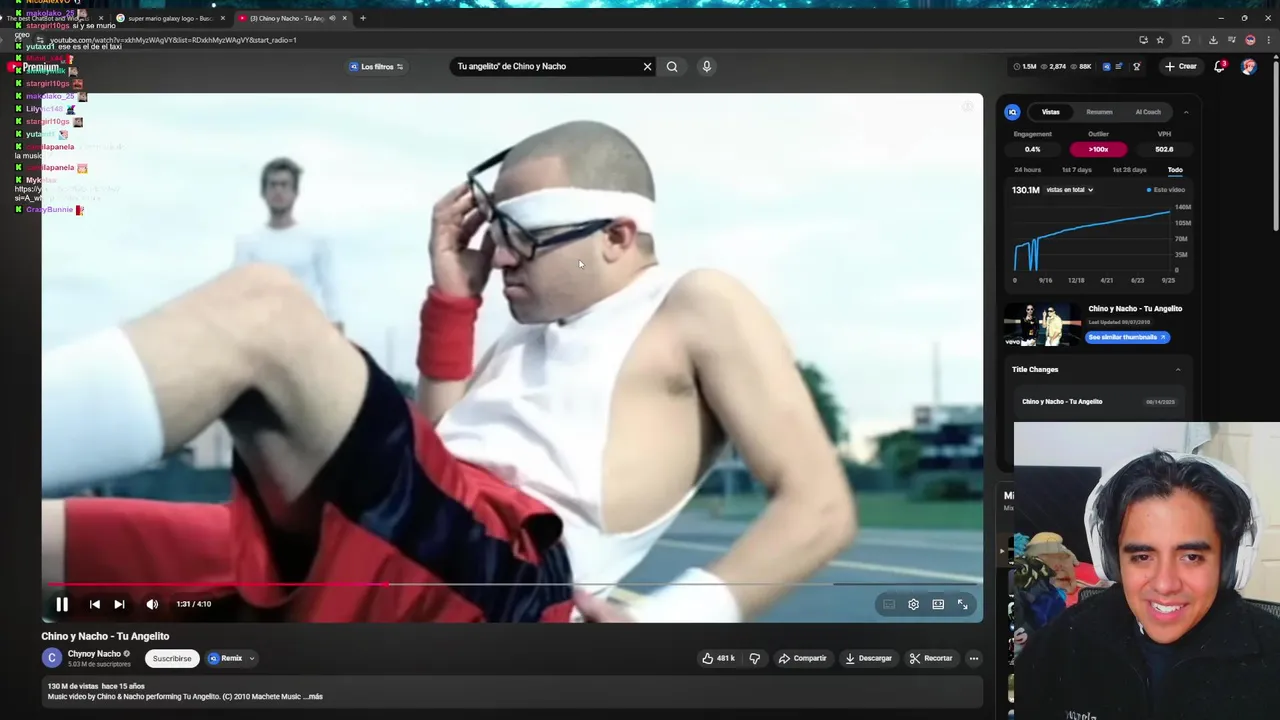The height and width of the screenshot is (720, 1280).
Task: Click the 0.4% Engagement value
Action: click(1032, 149)
